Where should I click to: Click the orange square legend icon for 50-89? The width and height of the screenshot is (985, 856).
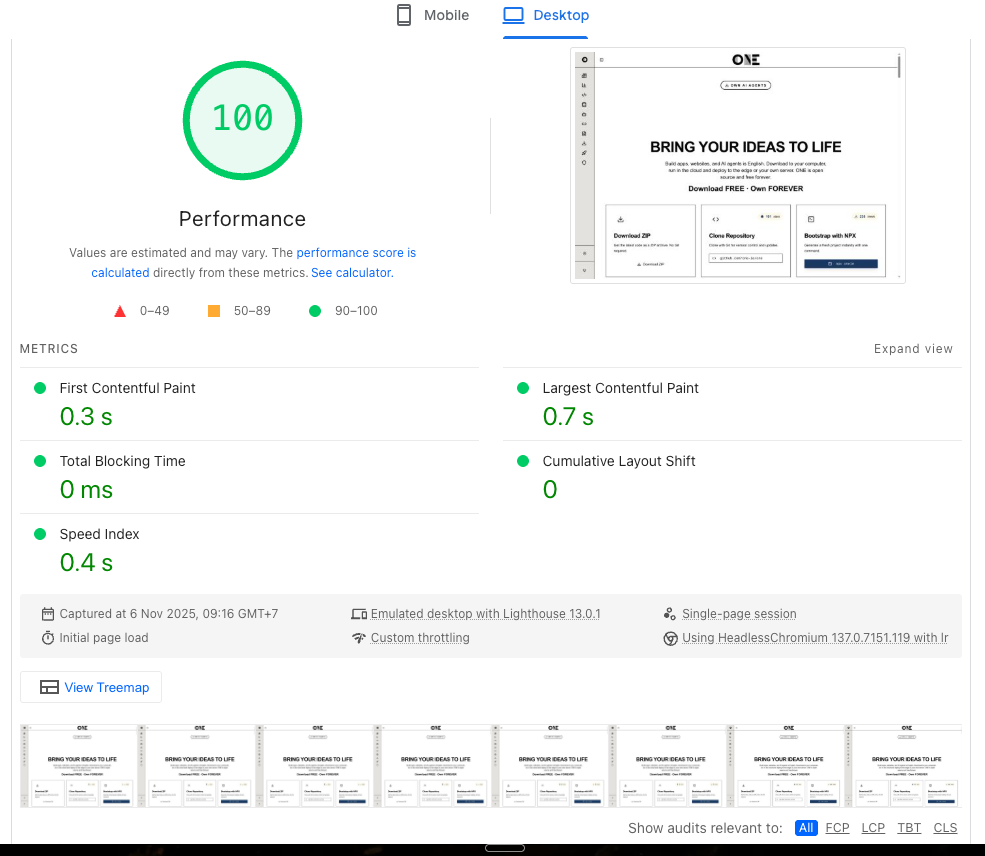pos(213,310)
